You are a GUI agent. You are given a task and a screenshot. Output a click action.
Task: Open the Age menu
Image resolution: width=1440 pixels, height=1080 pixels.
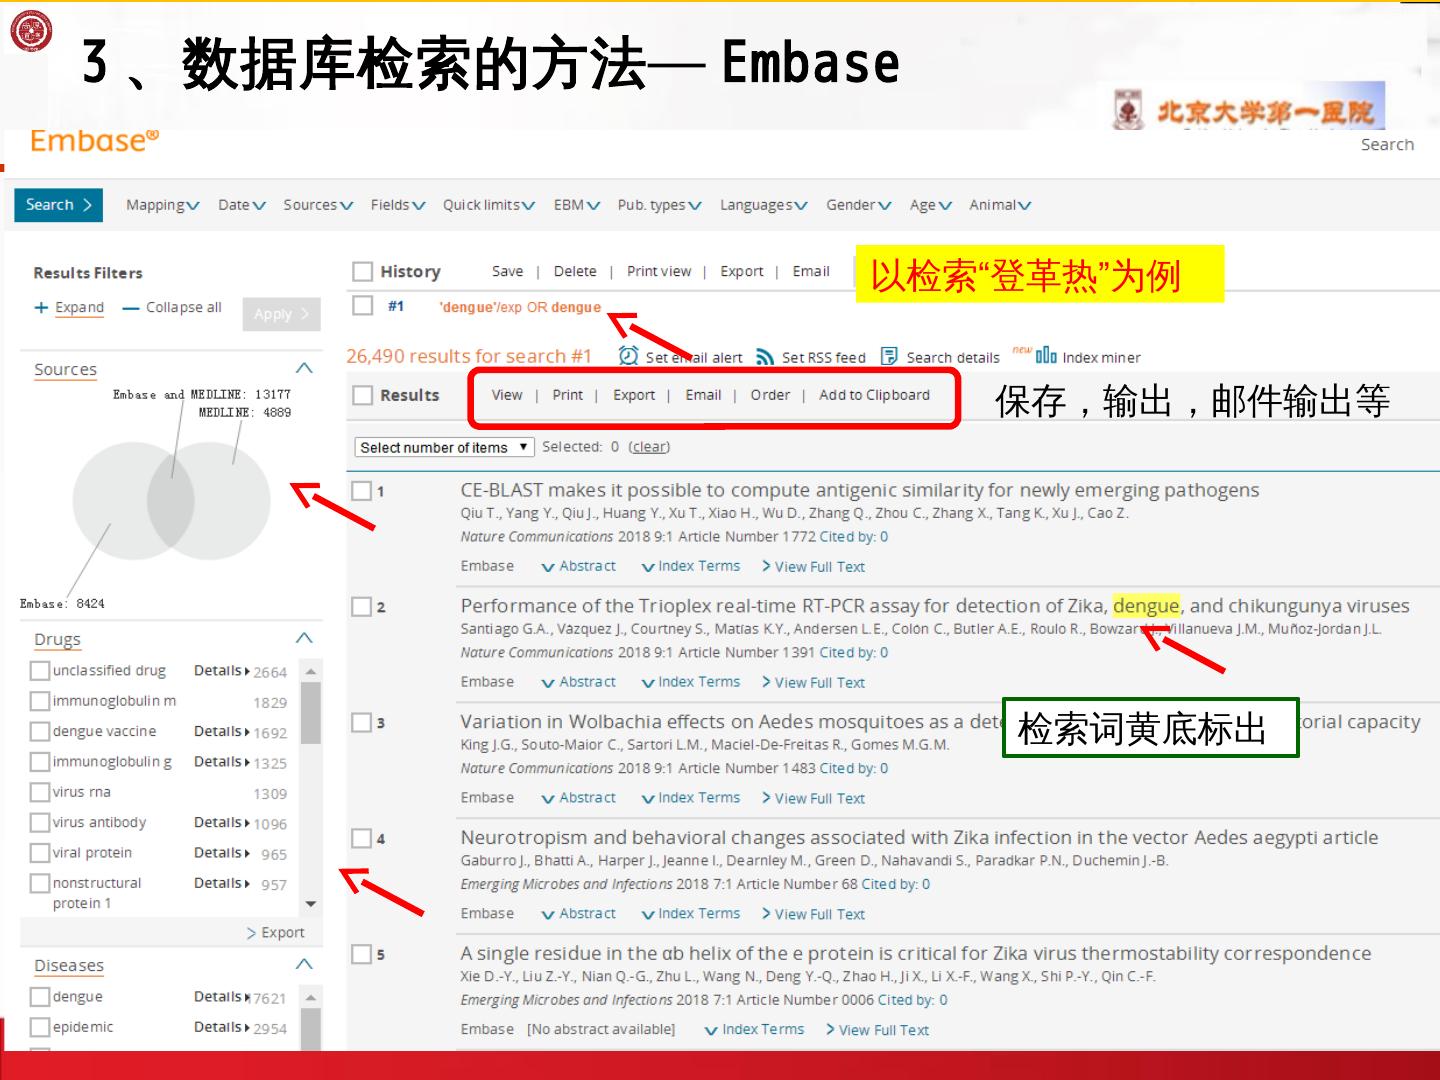coord(931,205)
